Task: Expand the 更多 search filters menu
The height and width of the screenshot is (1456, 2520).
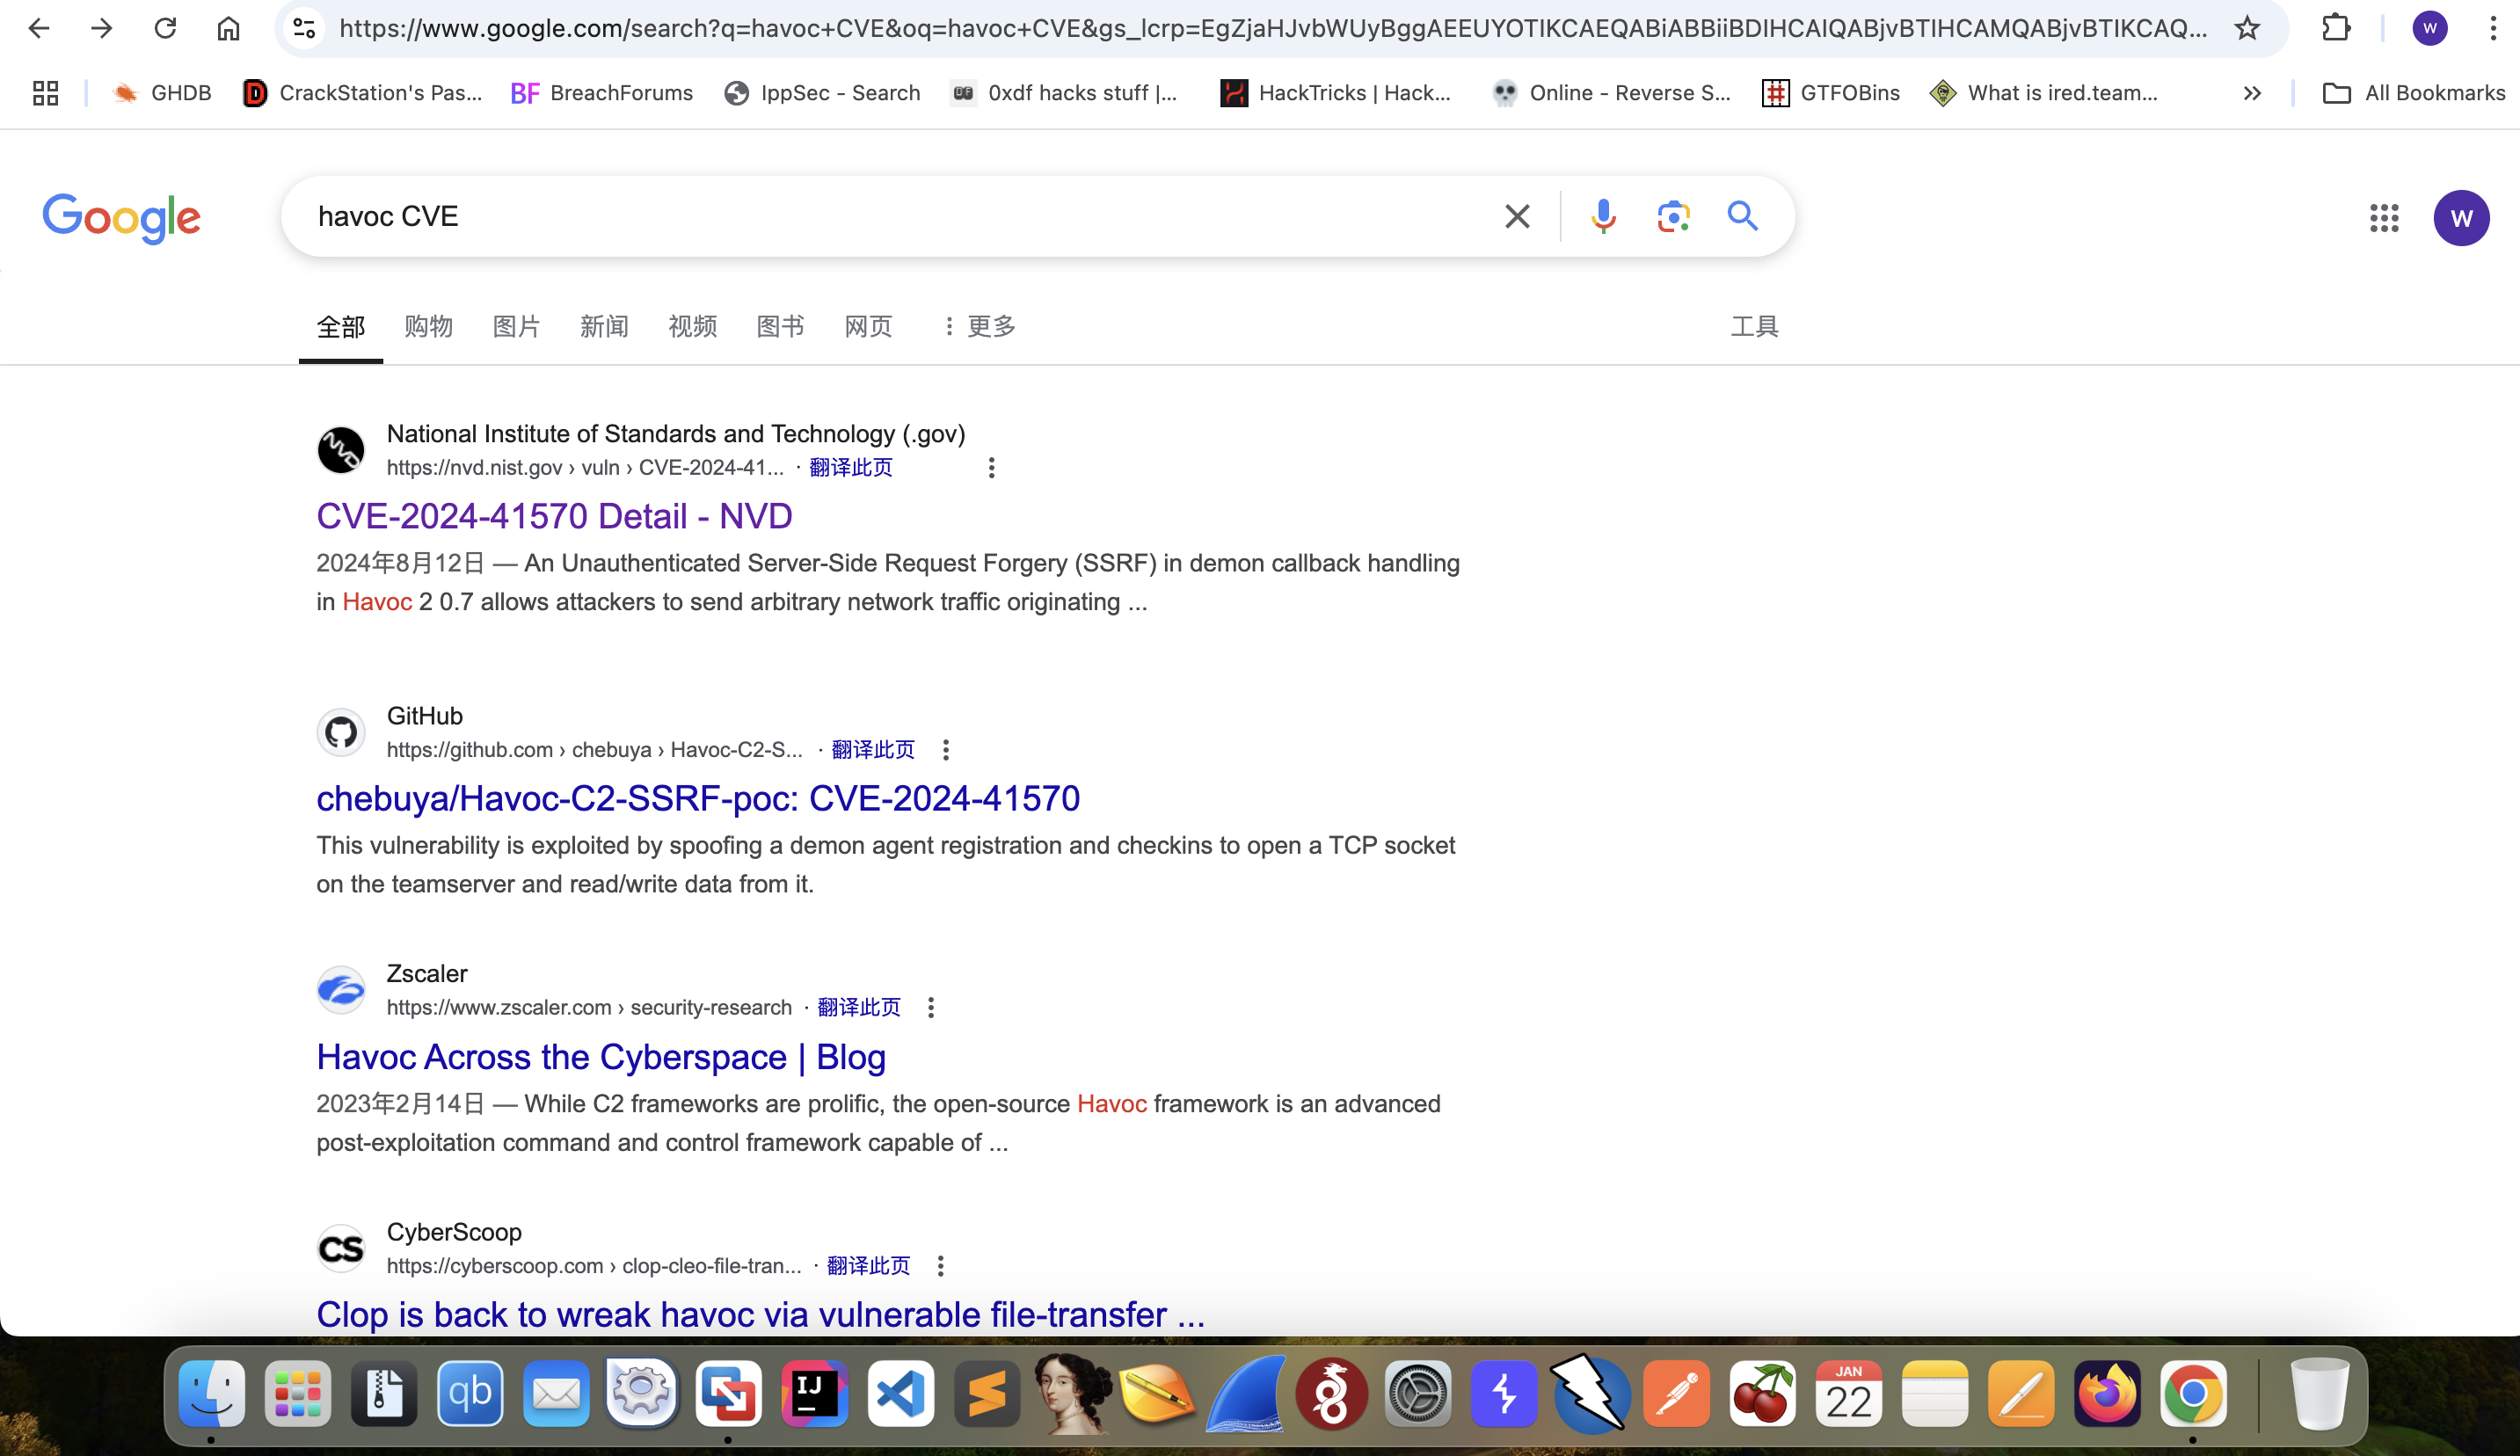Action: [980, 326]
